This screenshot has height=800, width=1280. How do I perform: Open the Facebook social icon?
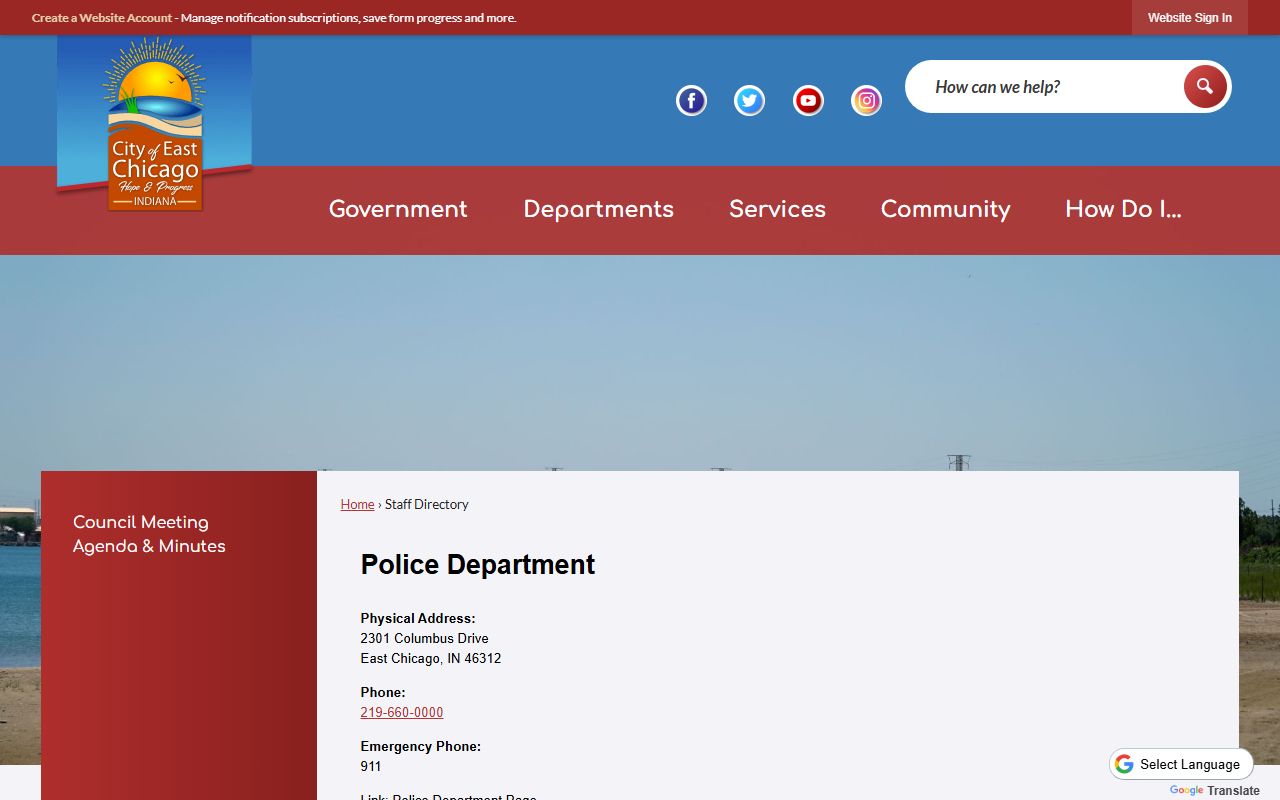coord(691,101)
